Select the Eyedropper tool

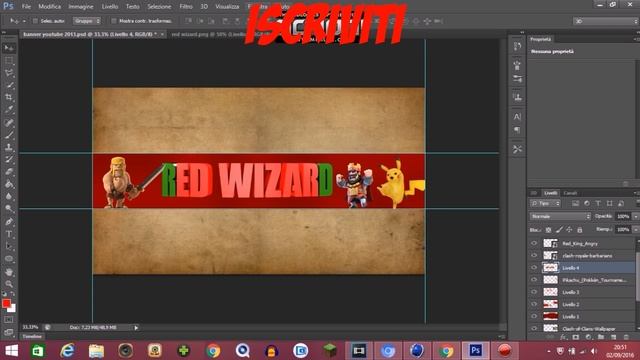[x=9, y=110]
